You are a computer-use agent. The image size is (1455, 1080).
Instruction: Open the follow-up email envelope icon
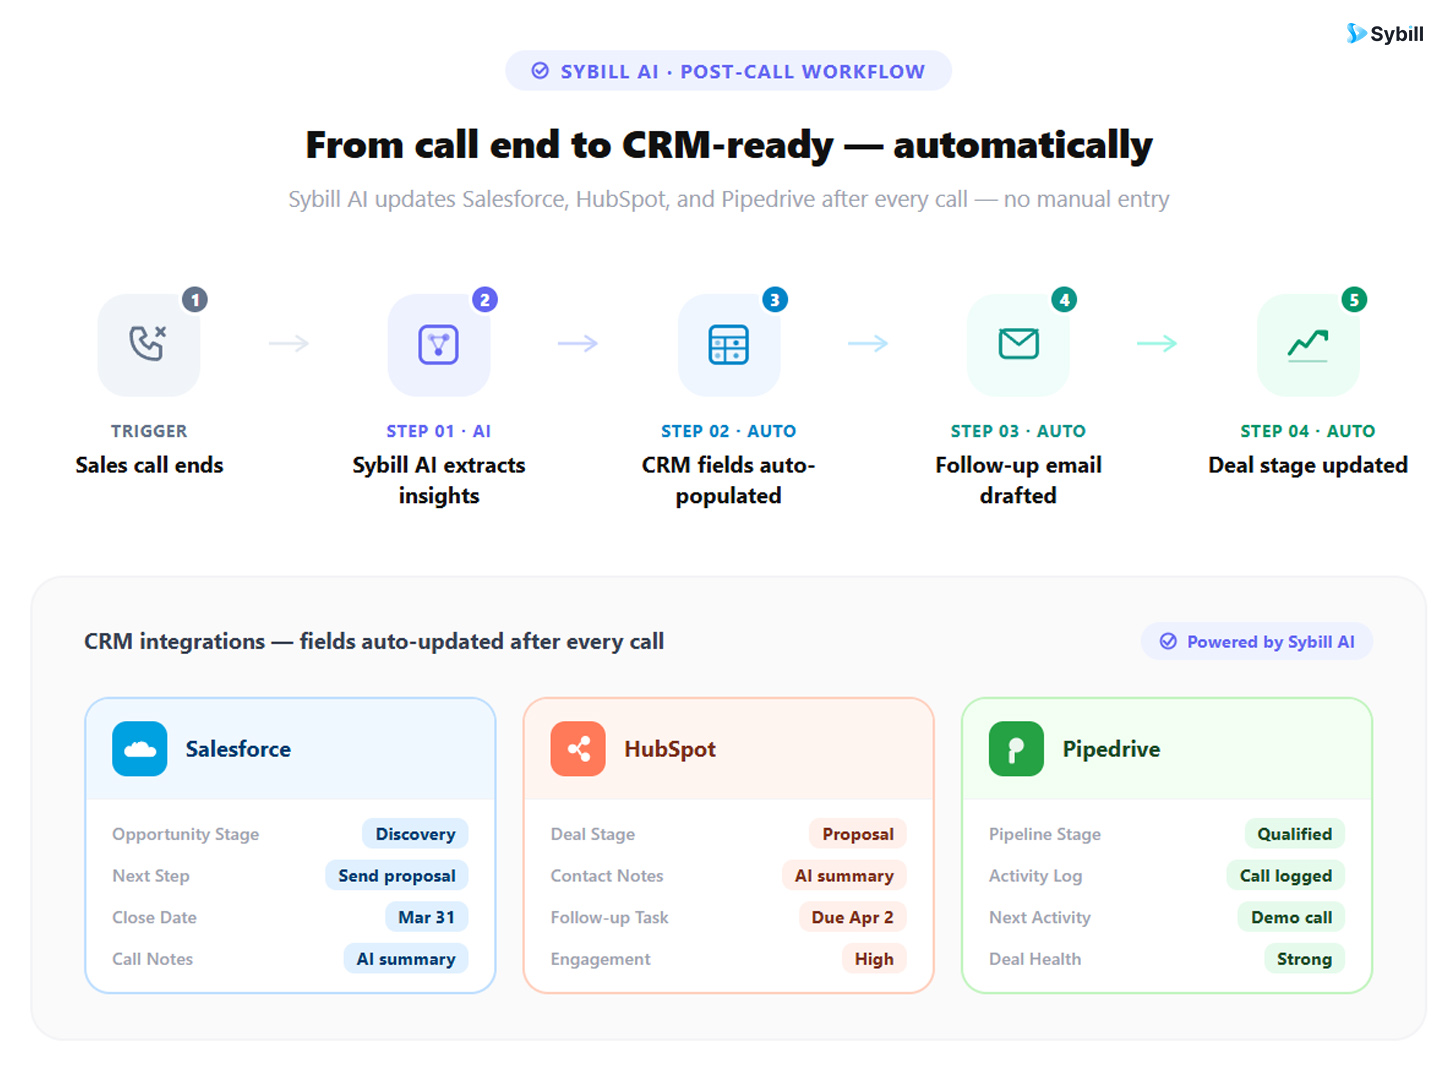coord(1018,344)
